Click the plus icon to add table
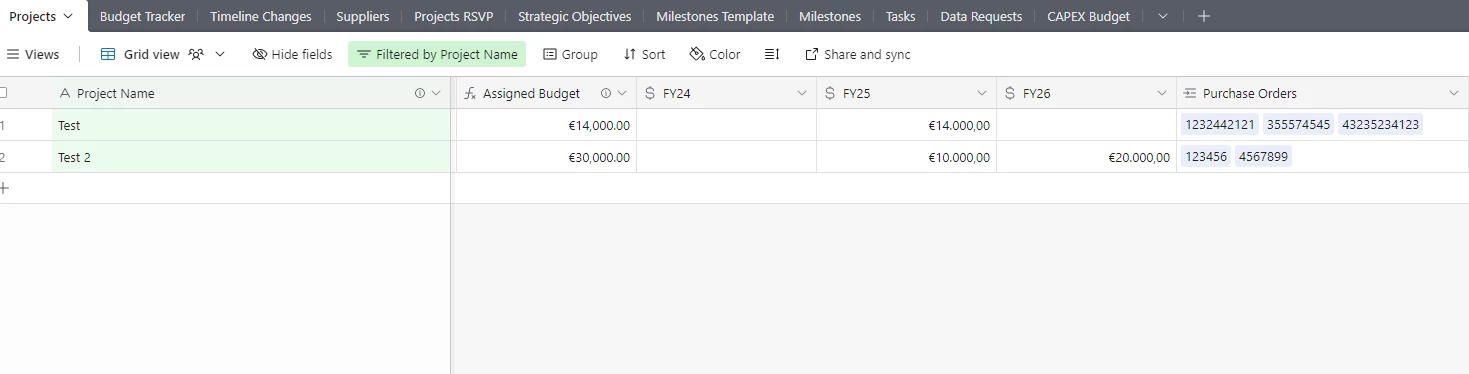 [1204, 16]
